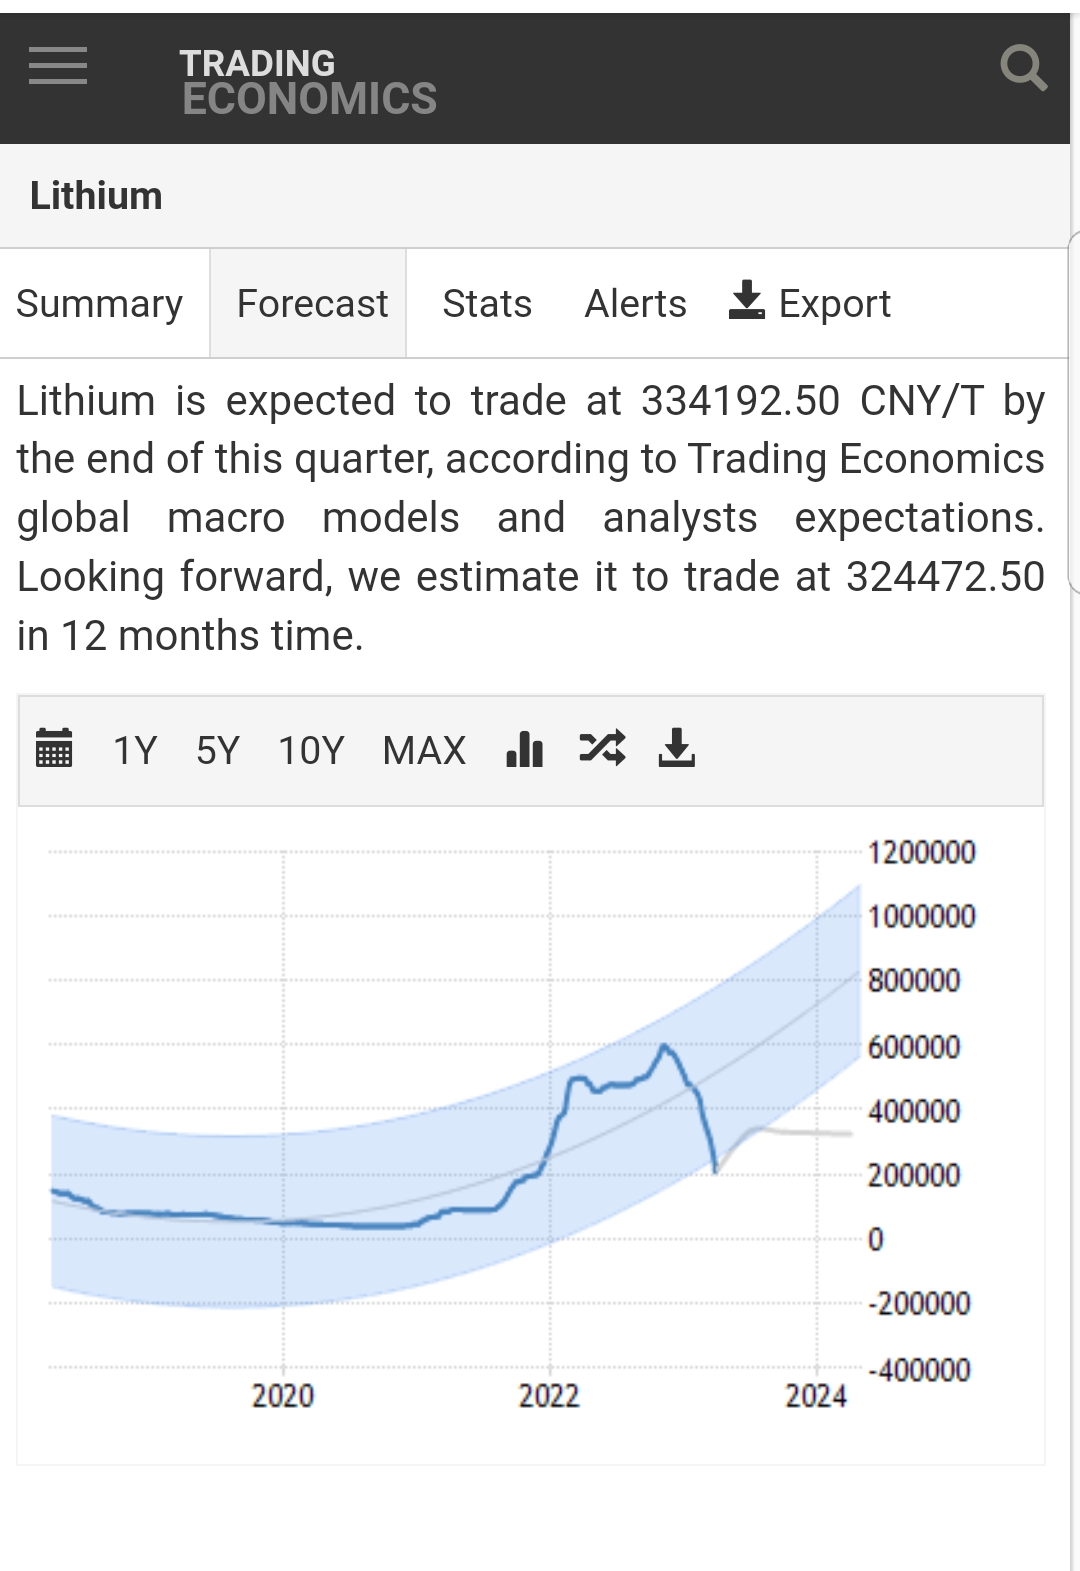Image resolution: width=1080 pixels, height=1571 pixels.
Task: Click the 2022 marker on chart axis
Action: [x=549, y=1396]
